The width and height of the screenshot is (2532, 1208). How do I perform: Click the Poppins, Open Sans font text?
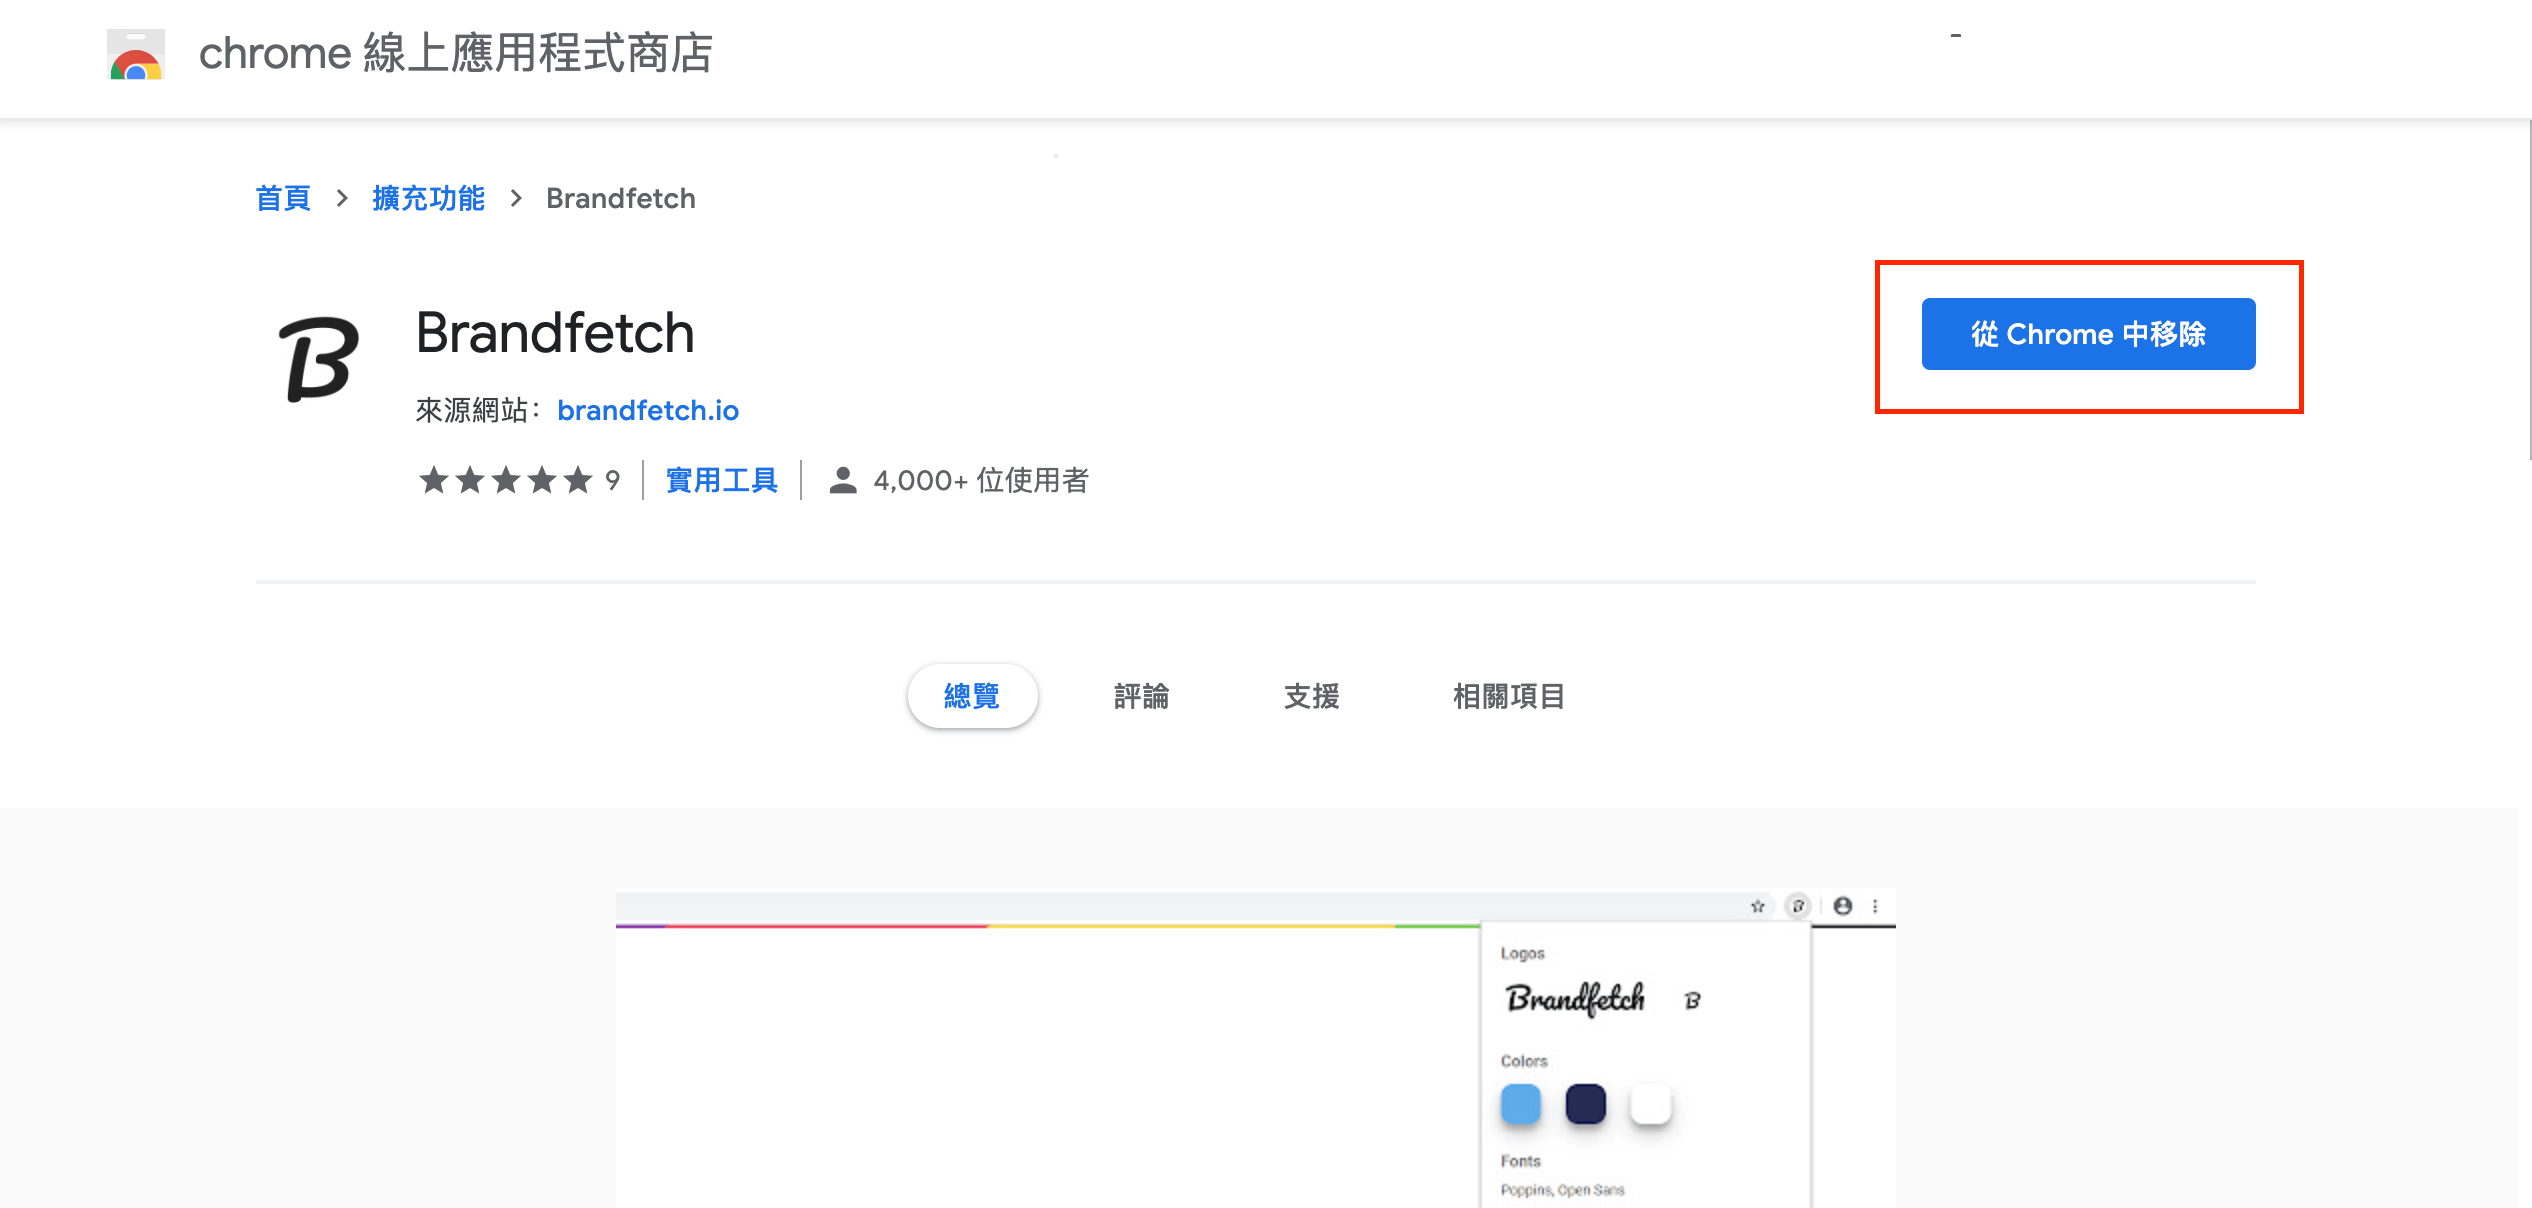point(1562,1190)
